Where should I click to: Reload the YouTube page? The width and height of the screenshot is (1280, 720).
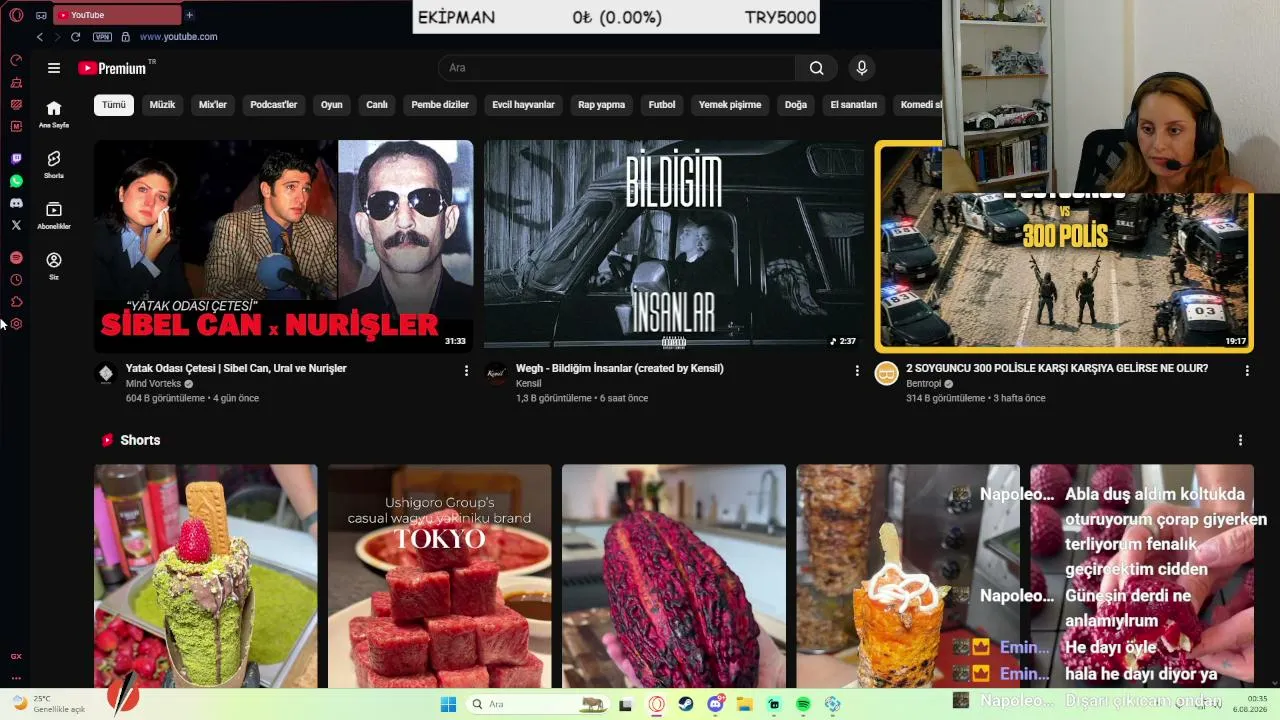pos(75,37)
